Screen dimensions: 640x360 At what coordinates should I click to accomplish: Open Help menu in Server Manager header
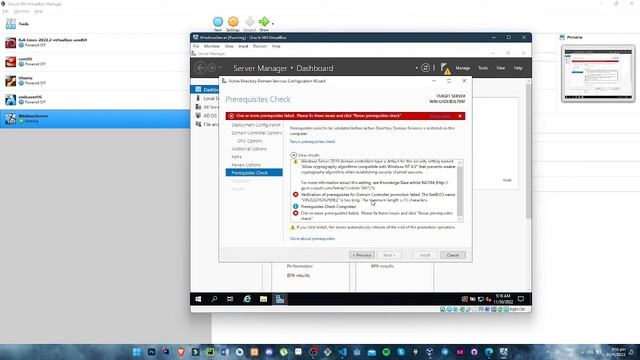pos(518,68)
